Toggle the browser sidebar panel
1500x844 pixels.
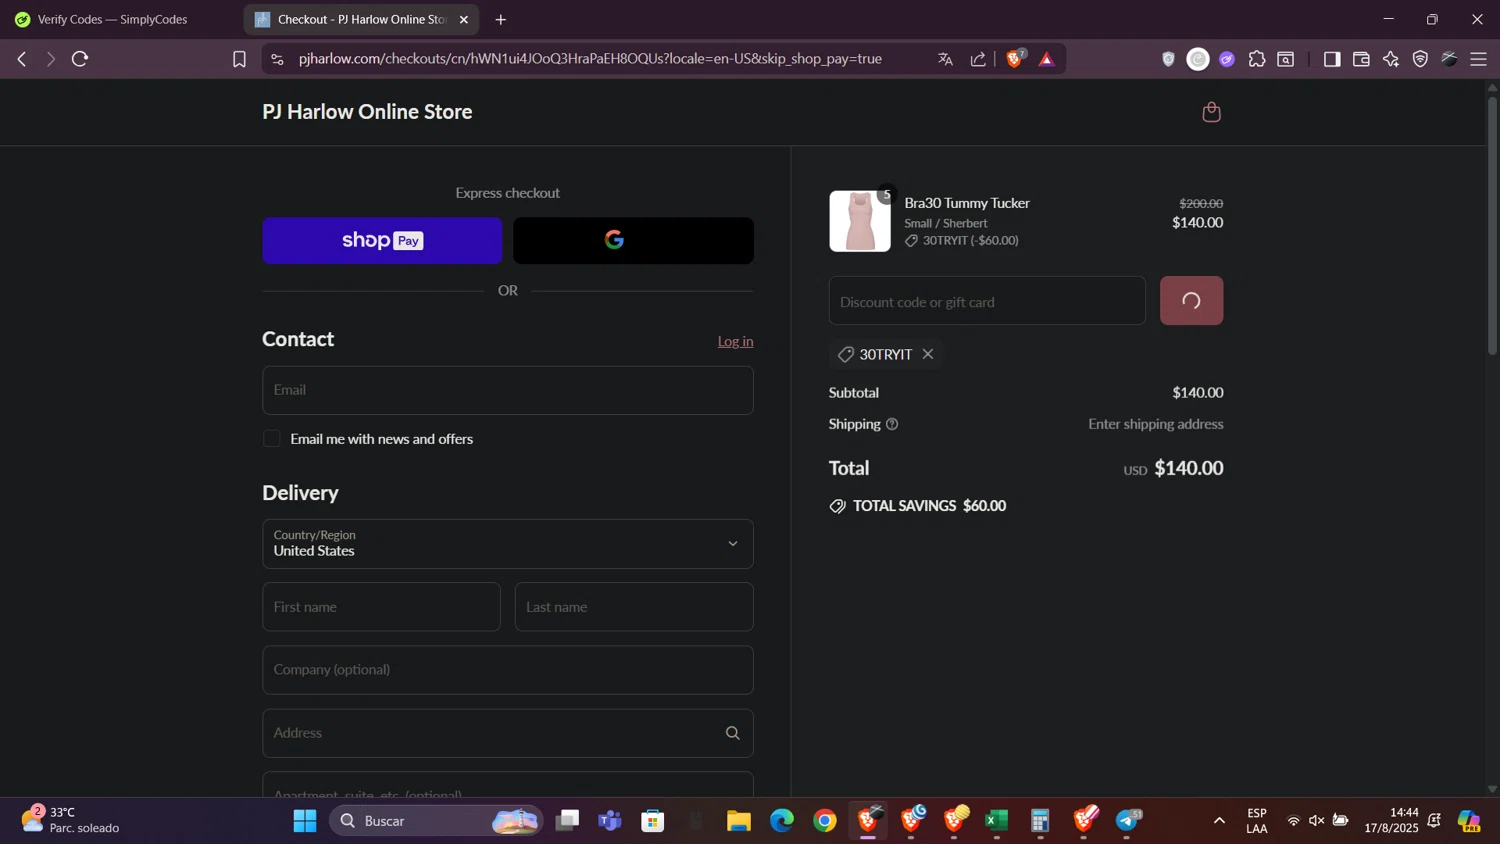(1331, 59)
